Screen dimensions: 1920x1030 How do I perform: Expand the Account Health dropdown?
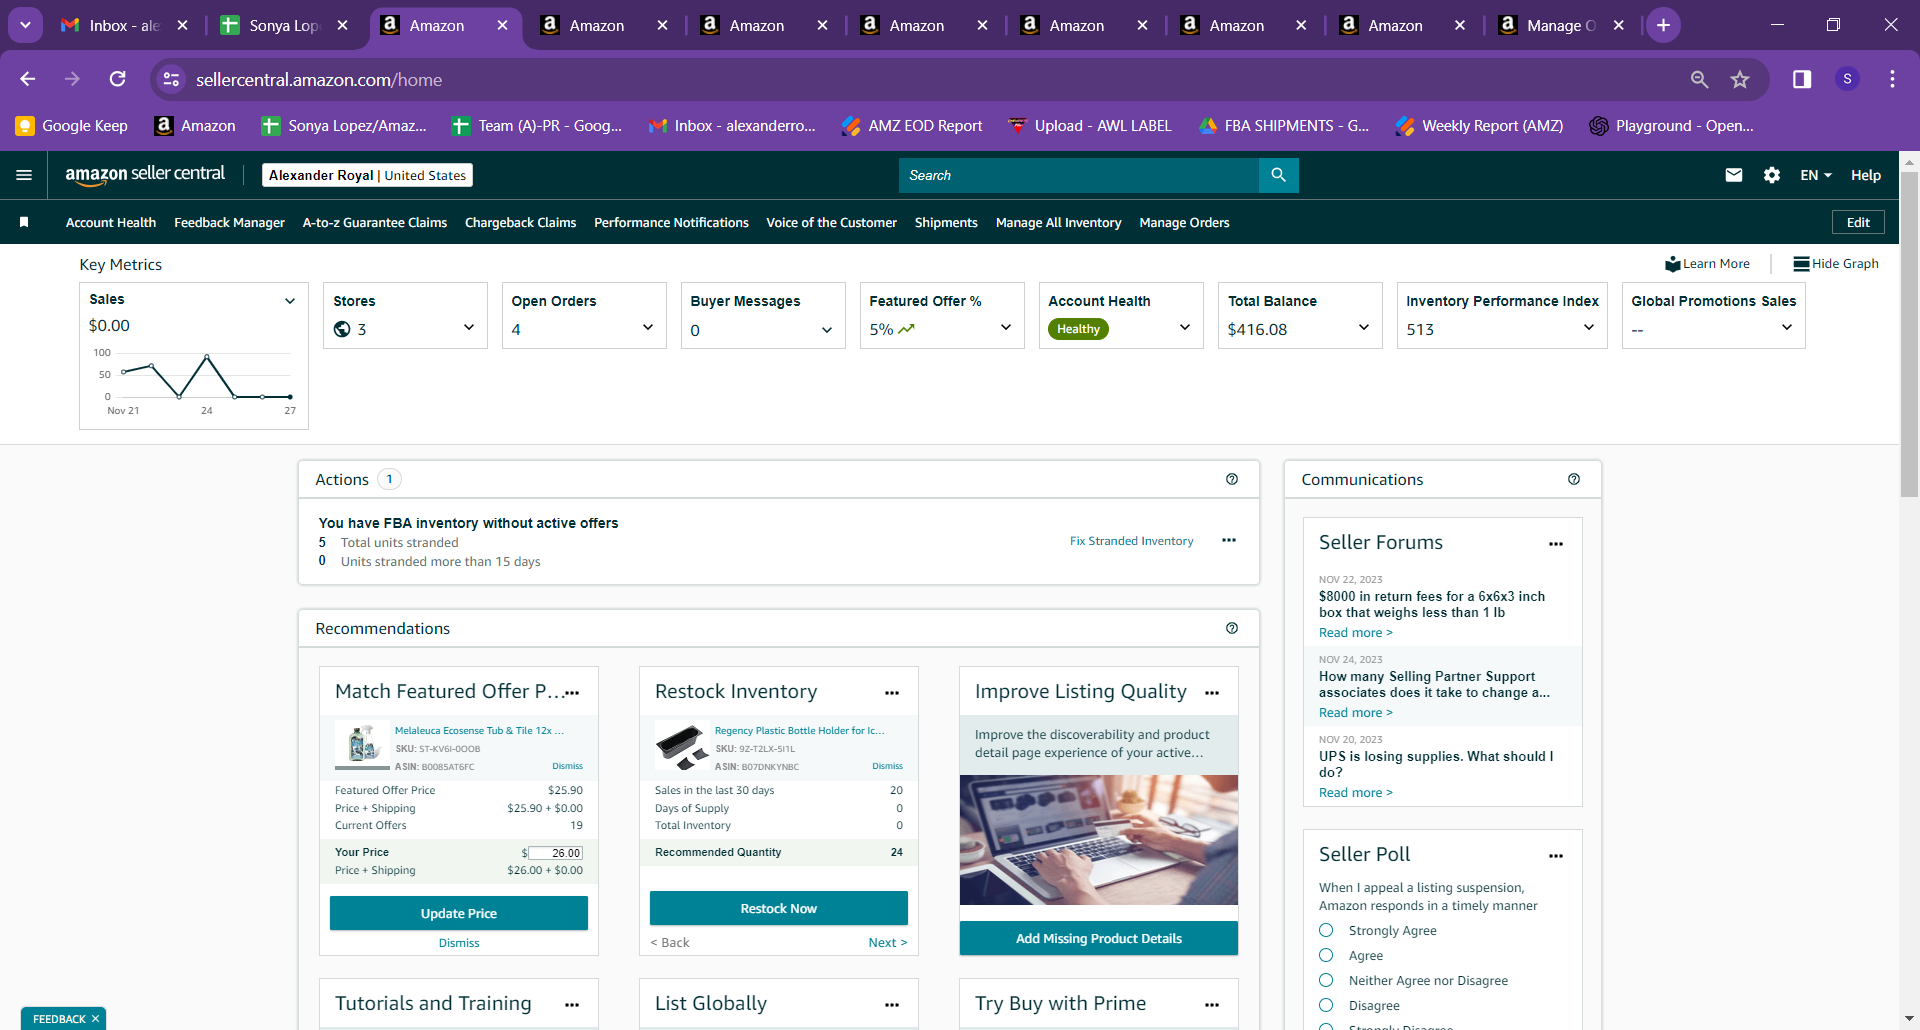[1185, 328]
